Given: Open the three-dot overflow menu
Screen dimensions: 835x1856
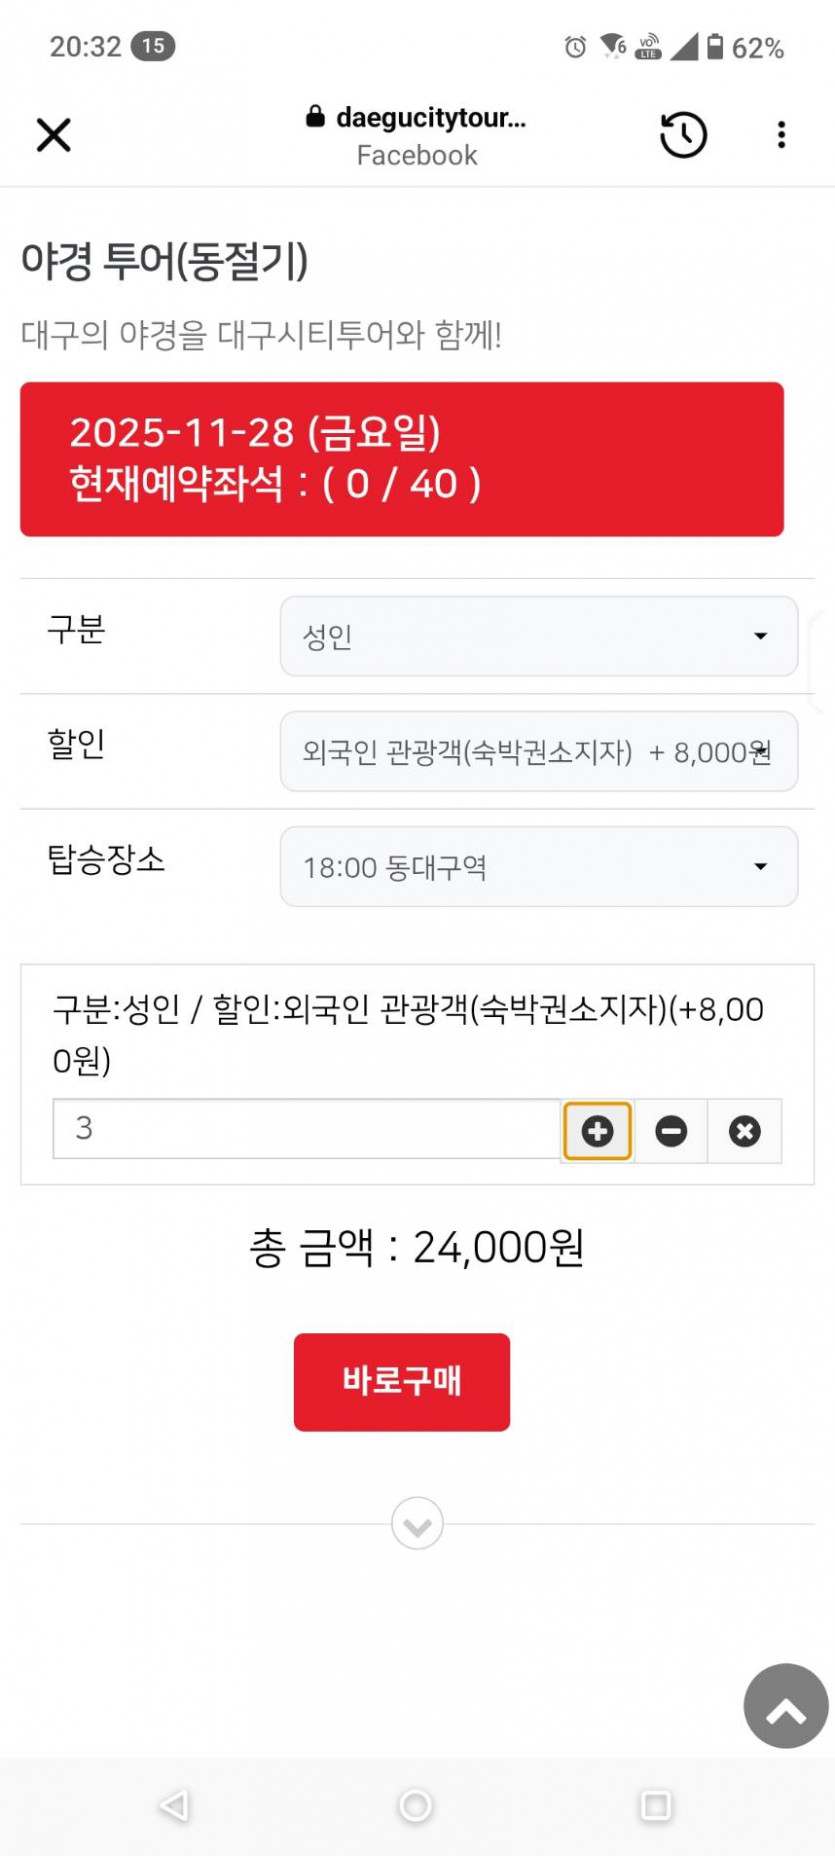Looking at the screenshot, I should (x=781, y=135).
